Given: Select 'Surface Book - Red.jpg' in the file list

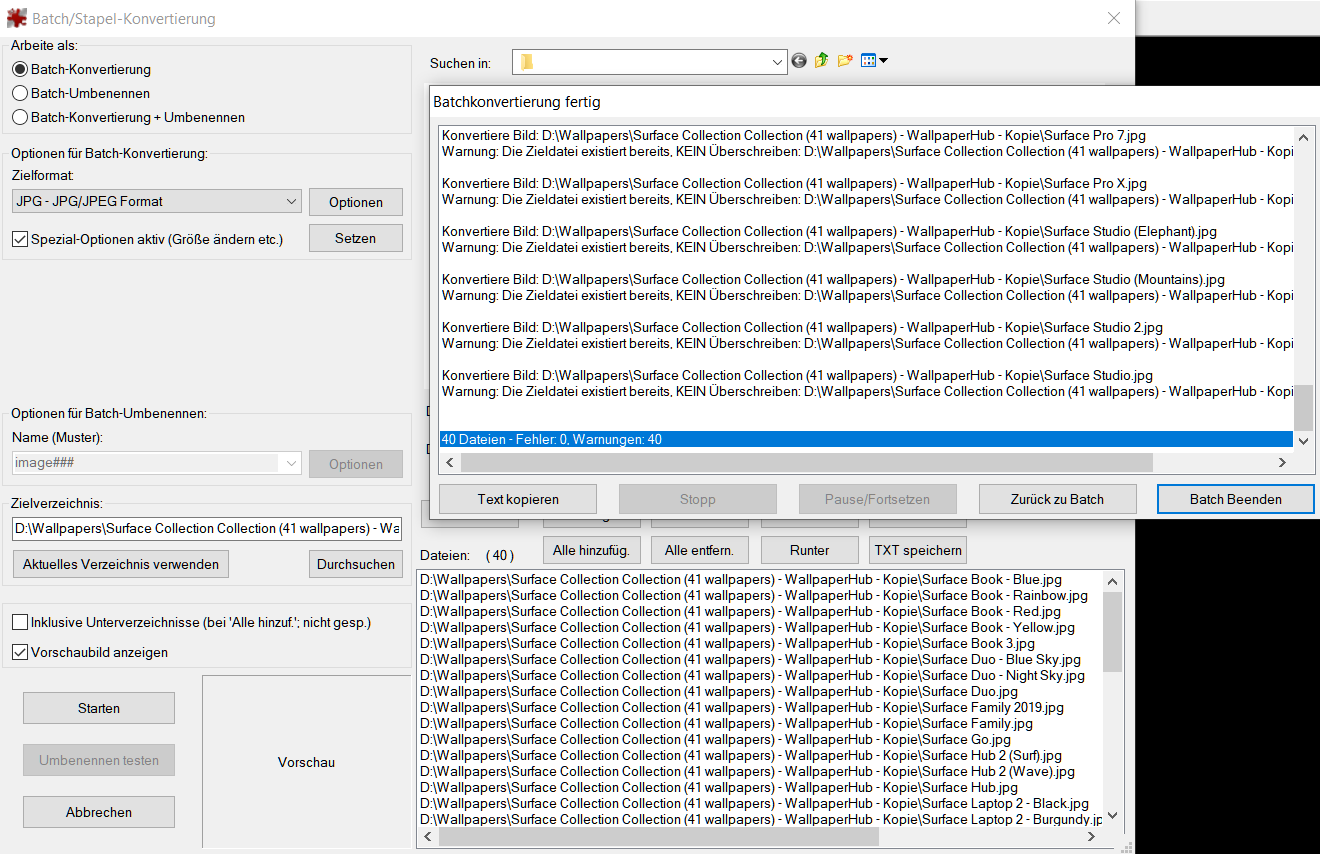Looking at the screenshot, I should point(741,611).
